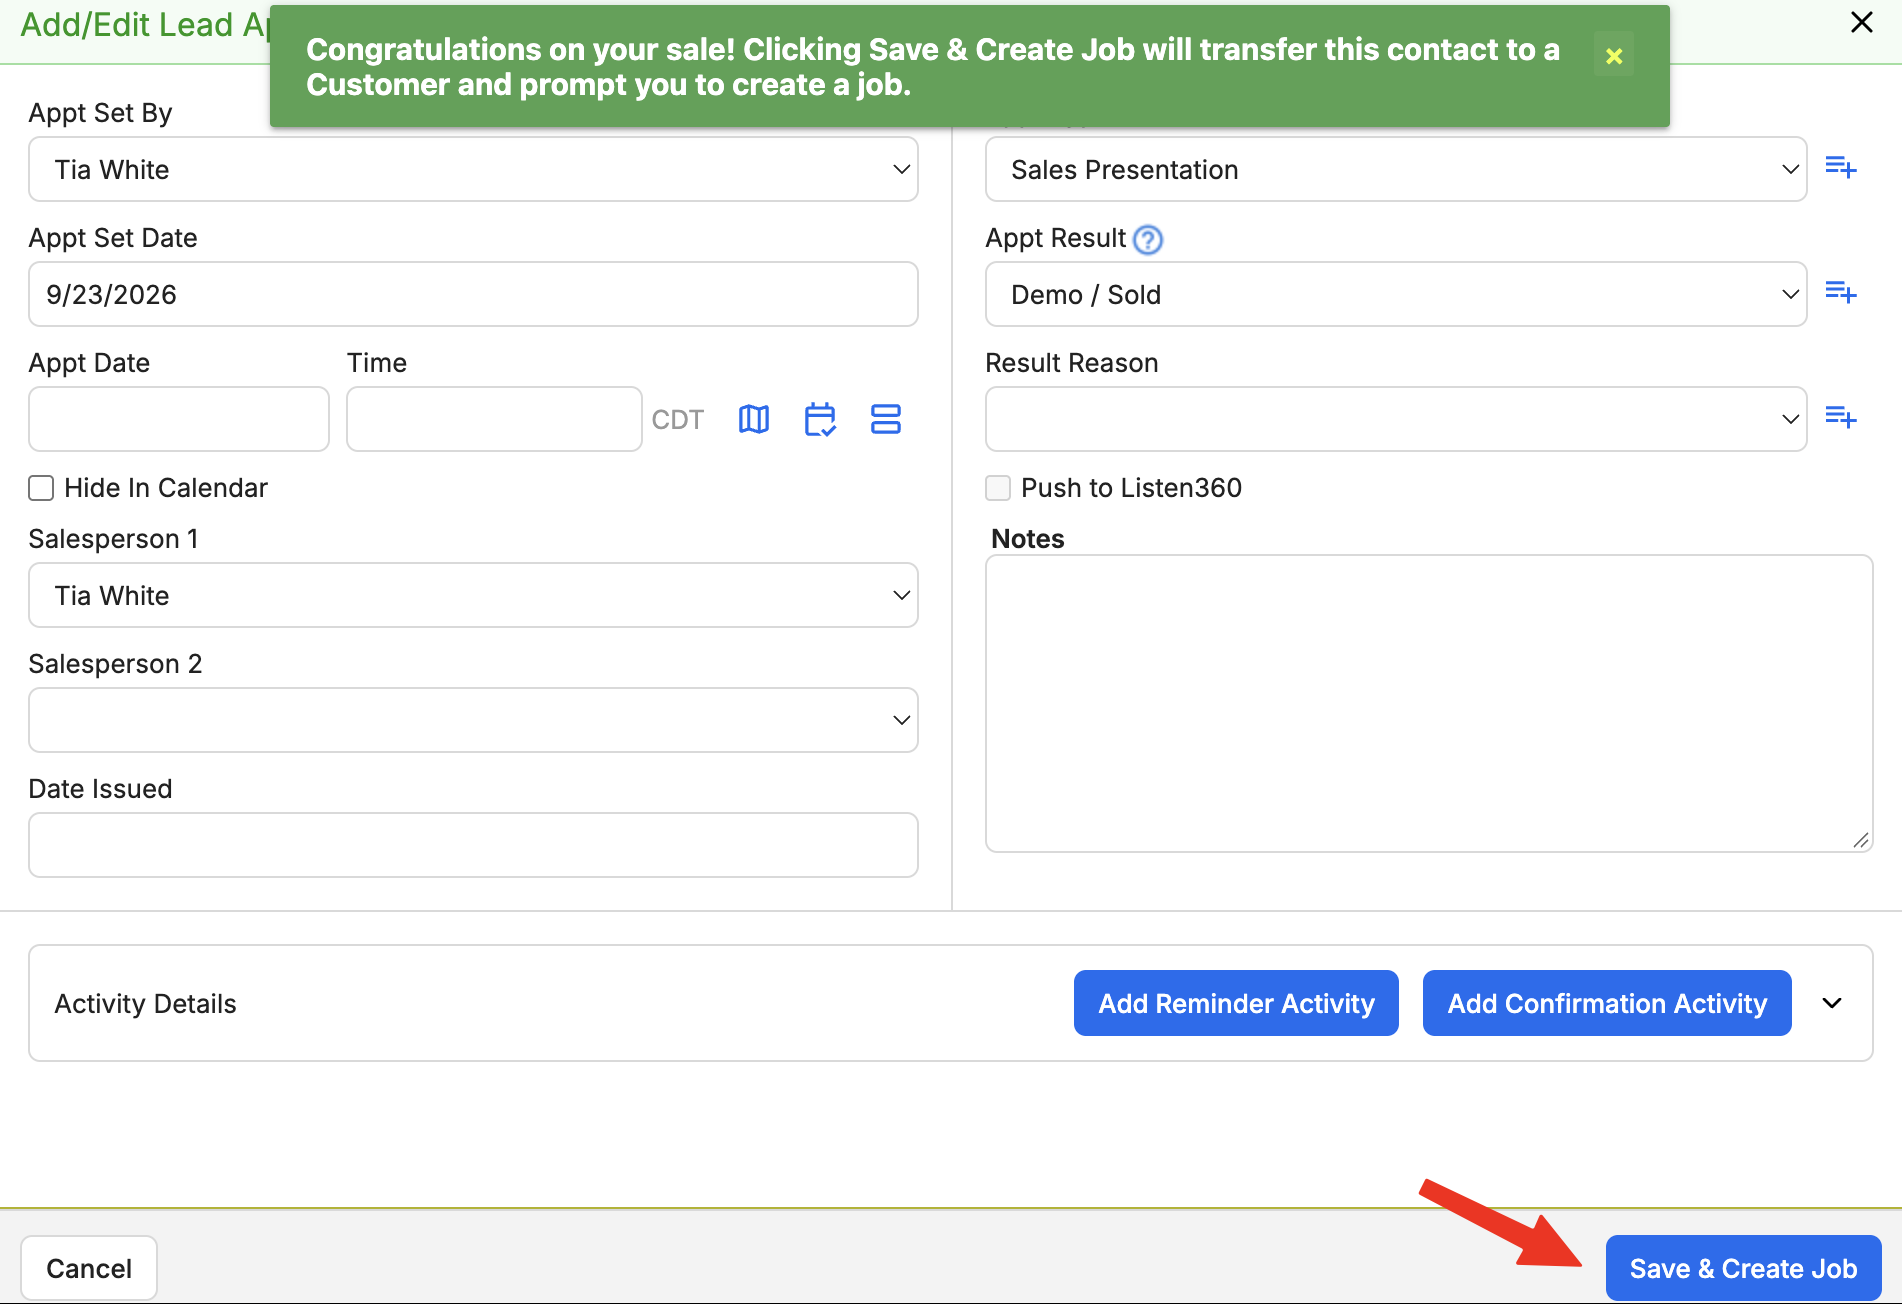Add new option beside Sales Presentation dropdown
1902x1304 pixels.
tap(1840, 167)
